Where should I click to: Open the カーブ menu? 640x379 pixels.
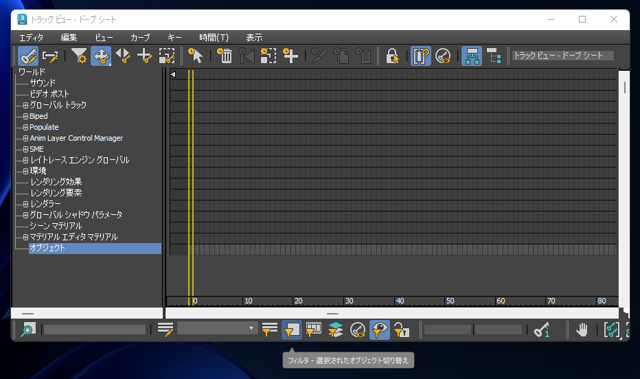[140, 38]
